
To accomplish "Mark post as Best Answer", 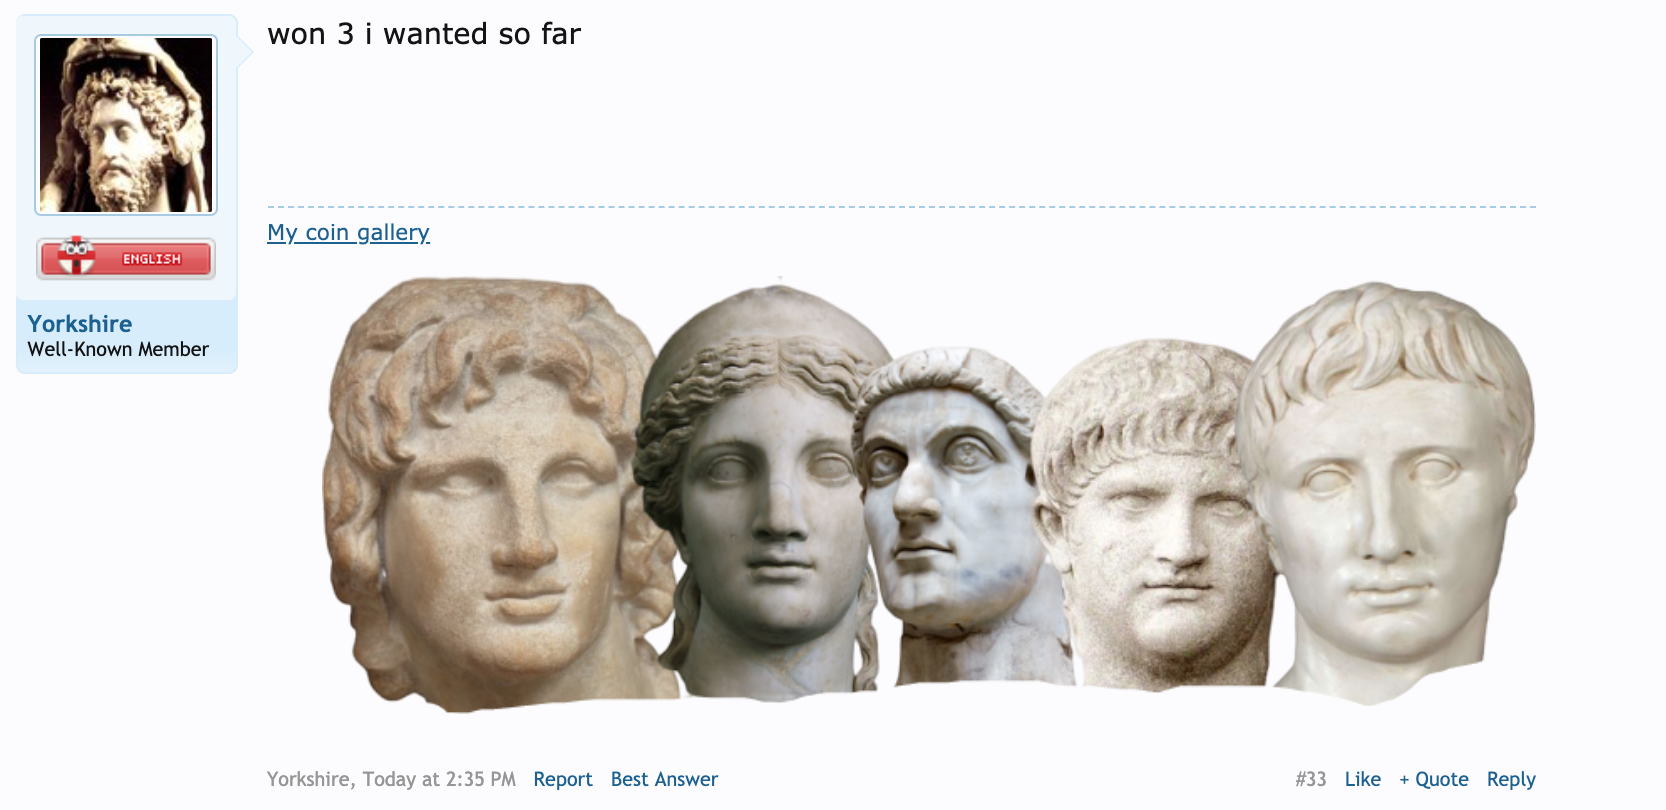I will point(664,779).
